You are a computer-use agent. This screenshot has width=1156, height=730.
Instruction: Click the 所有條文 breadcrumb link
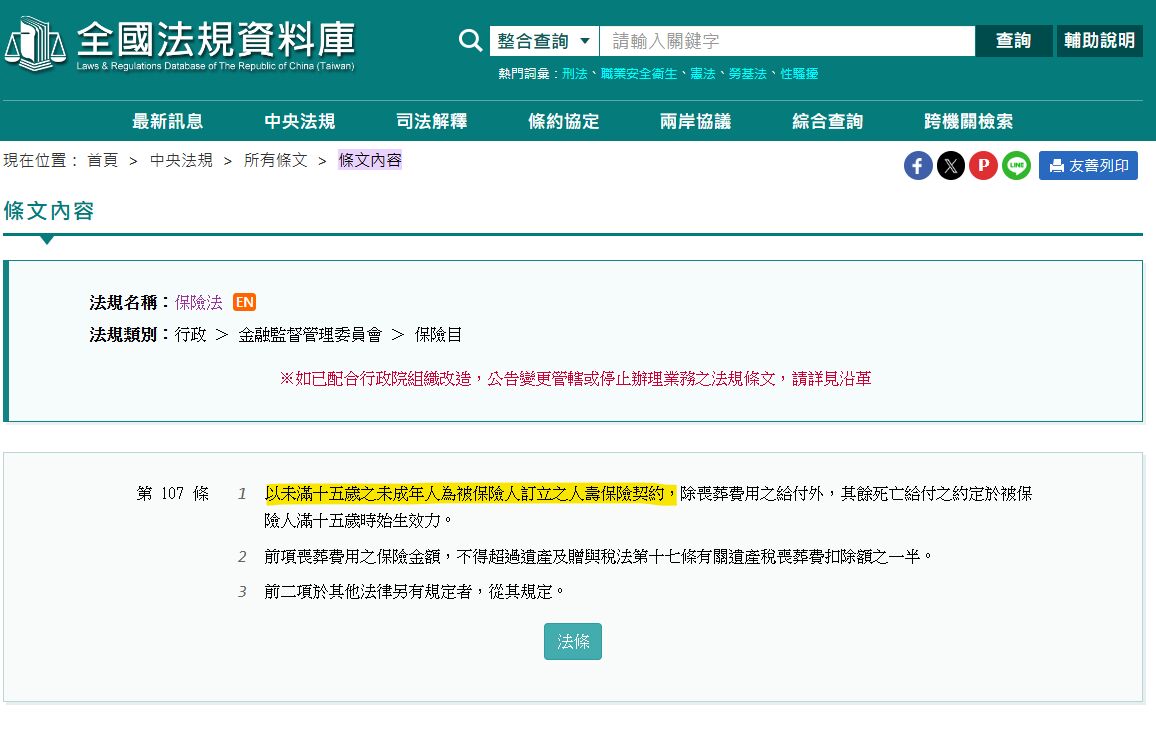[275, 160]
